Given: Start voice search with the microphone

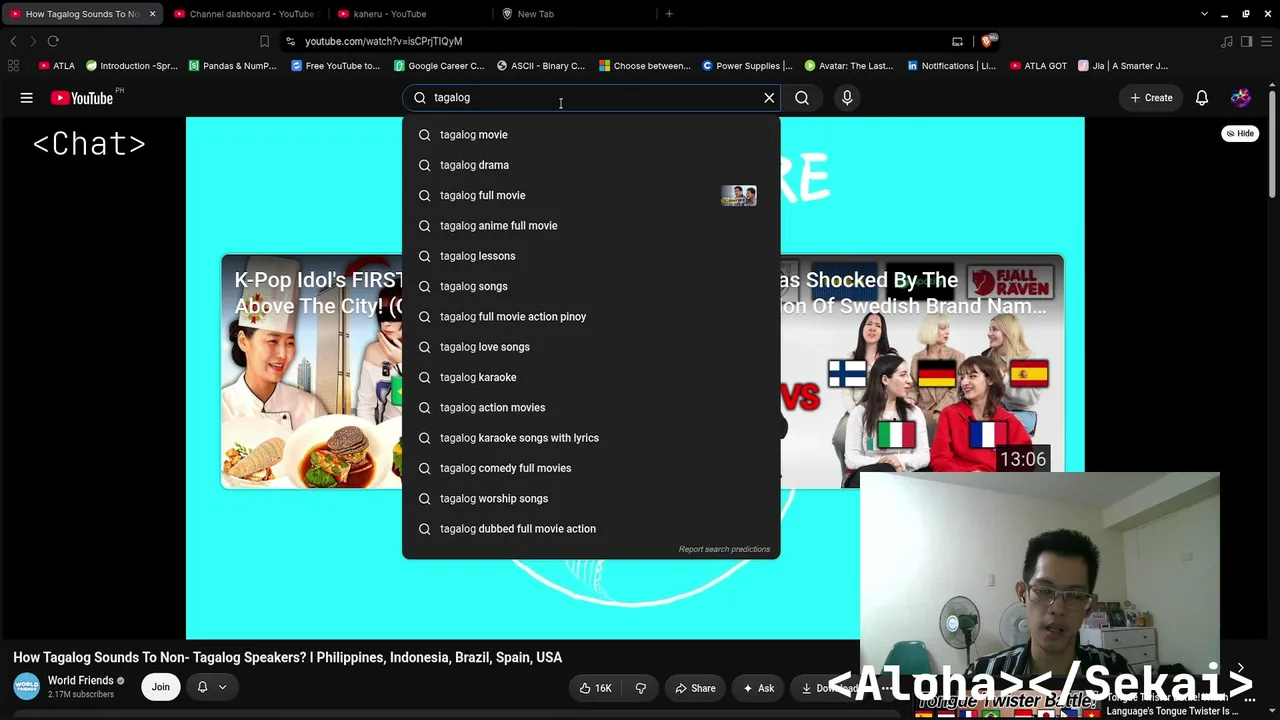Looking at the screenshot, I should click(847, 98).
